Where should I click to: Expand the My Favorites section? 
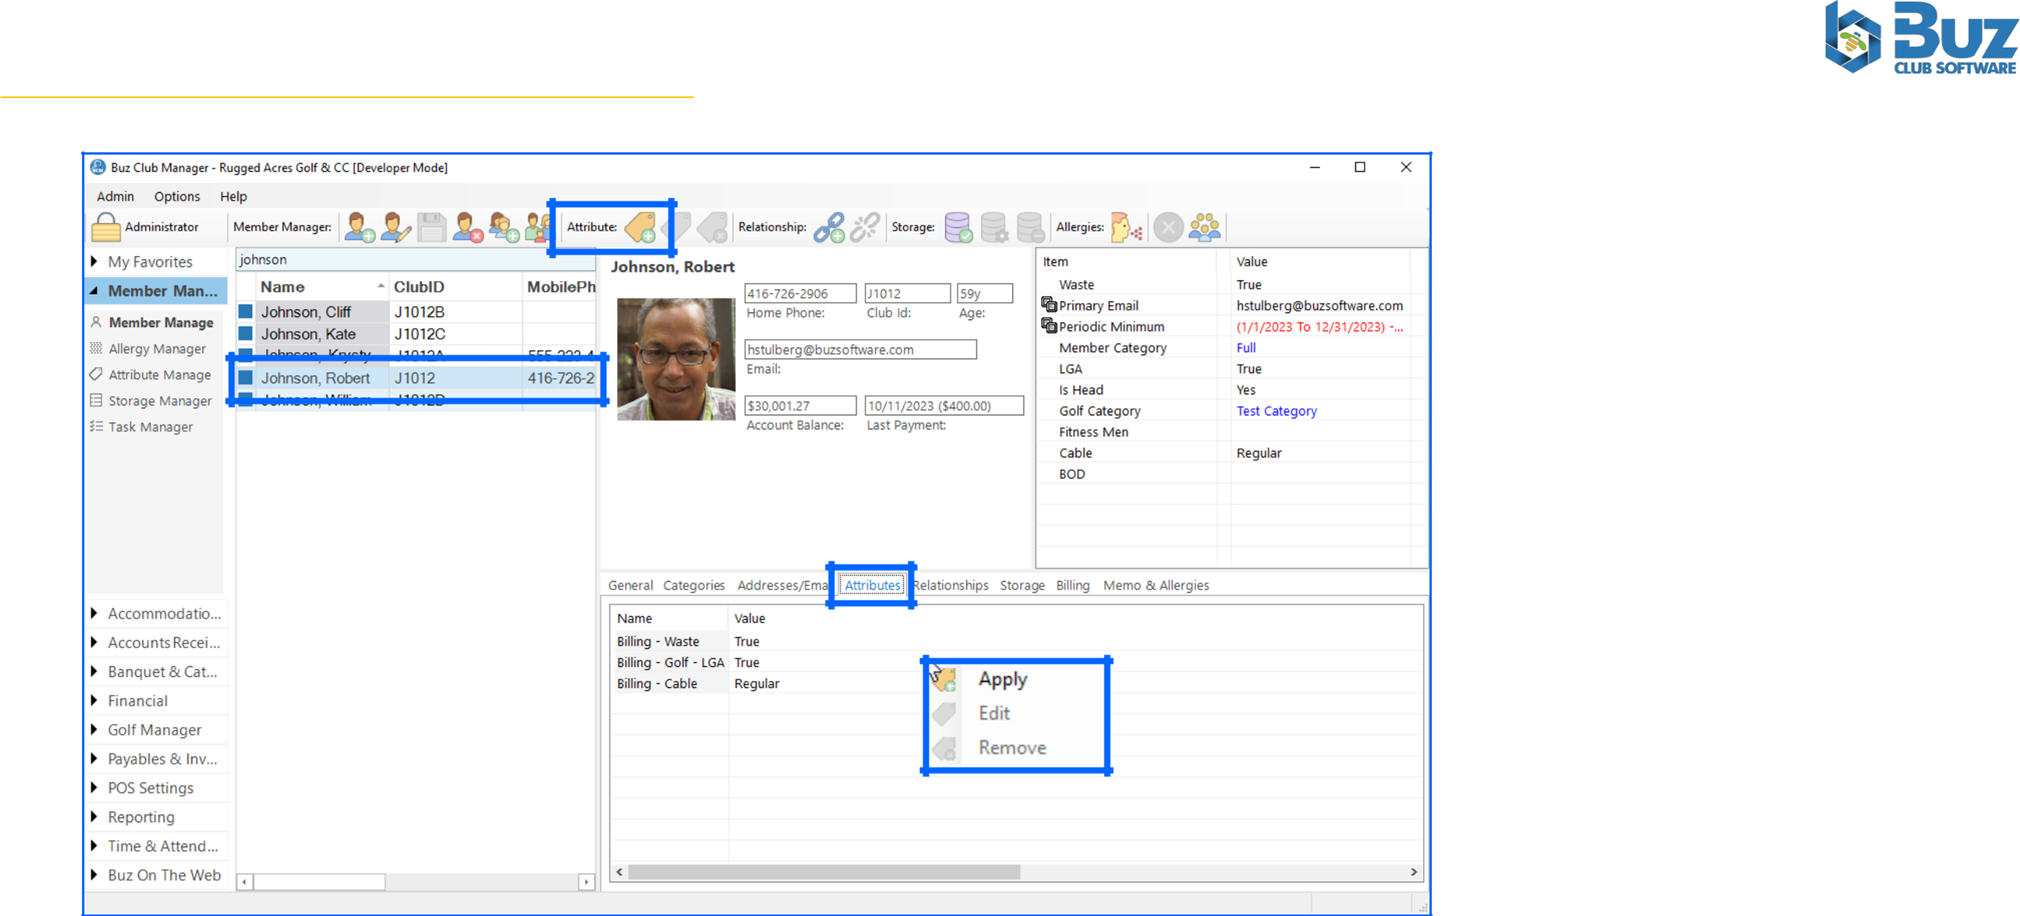pos(95,262)
